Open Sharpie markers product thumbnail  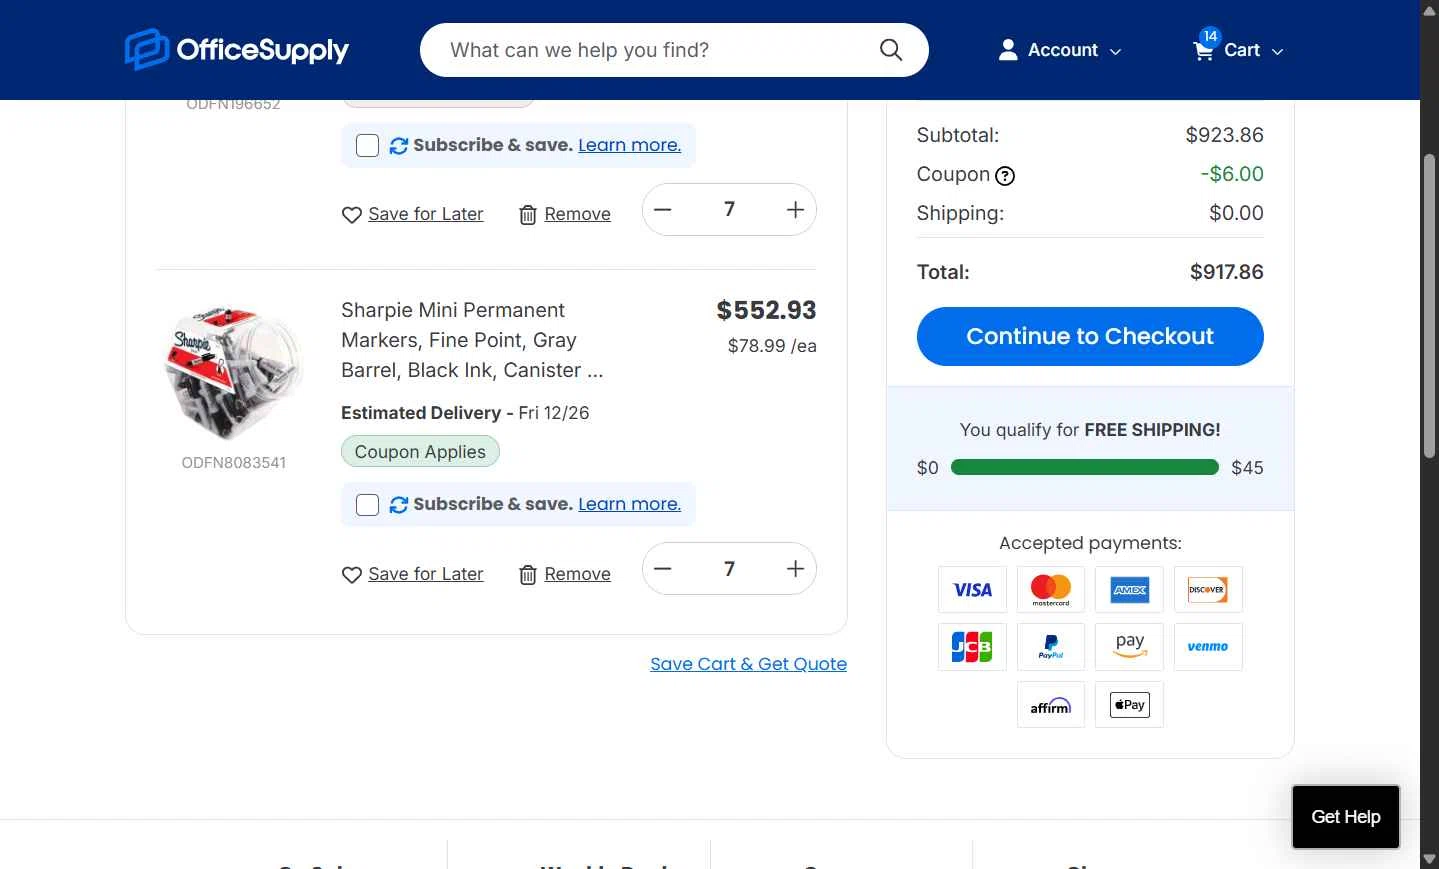click(234, 373)
